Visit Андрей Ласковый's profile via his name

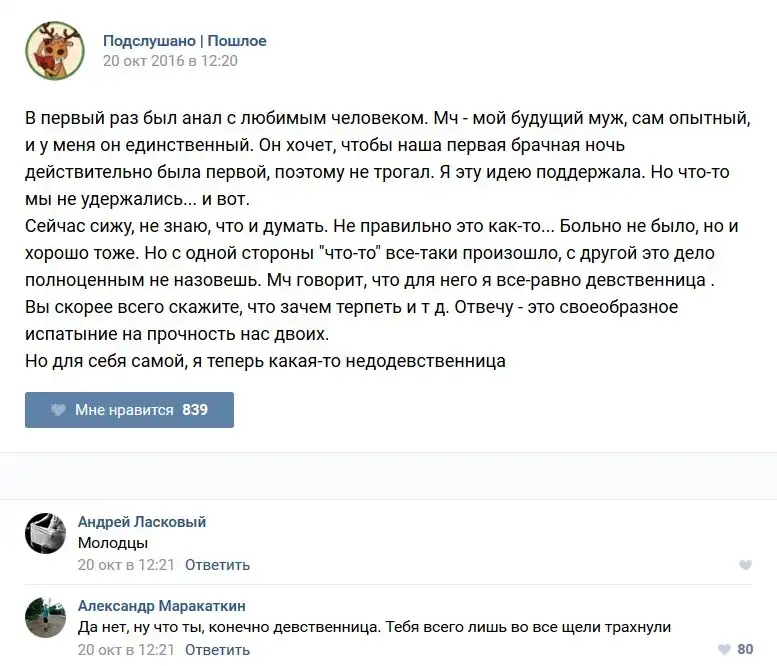[142, 522]
